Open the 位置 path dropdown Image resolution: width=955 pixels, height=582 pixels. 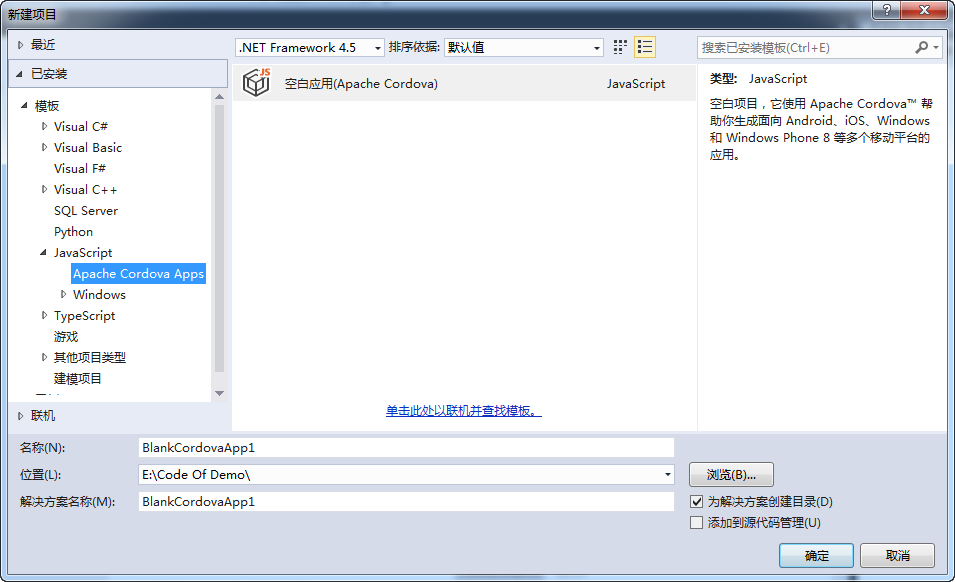click(667, 475)
